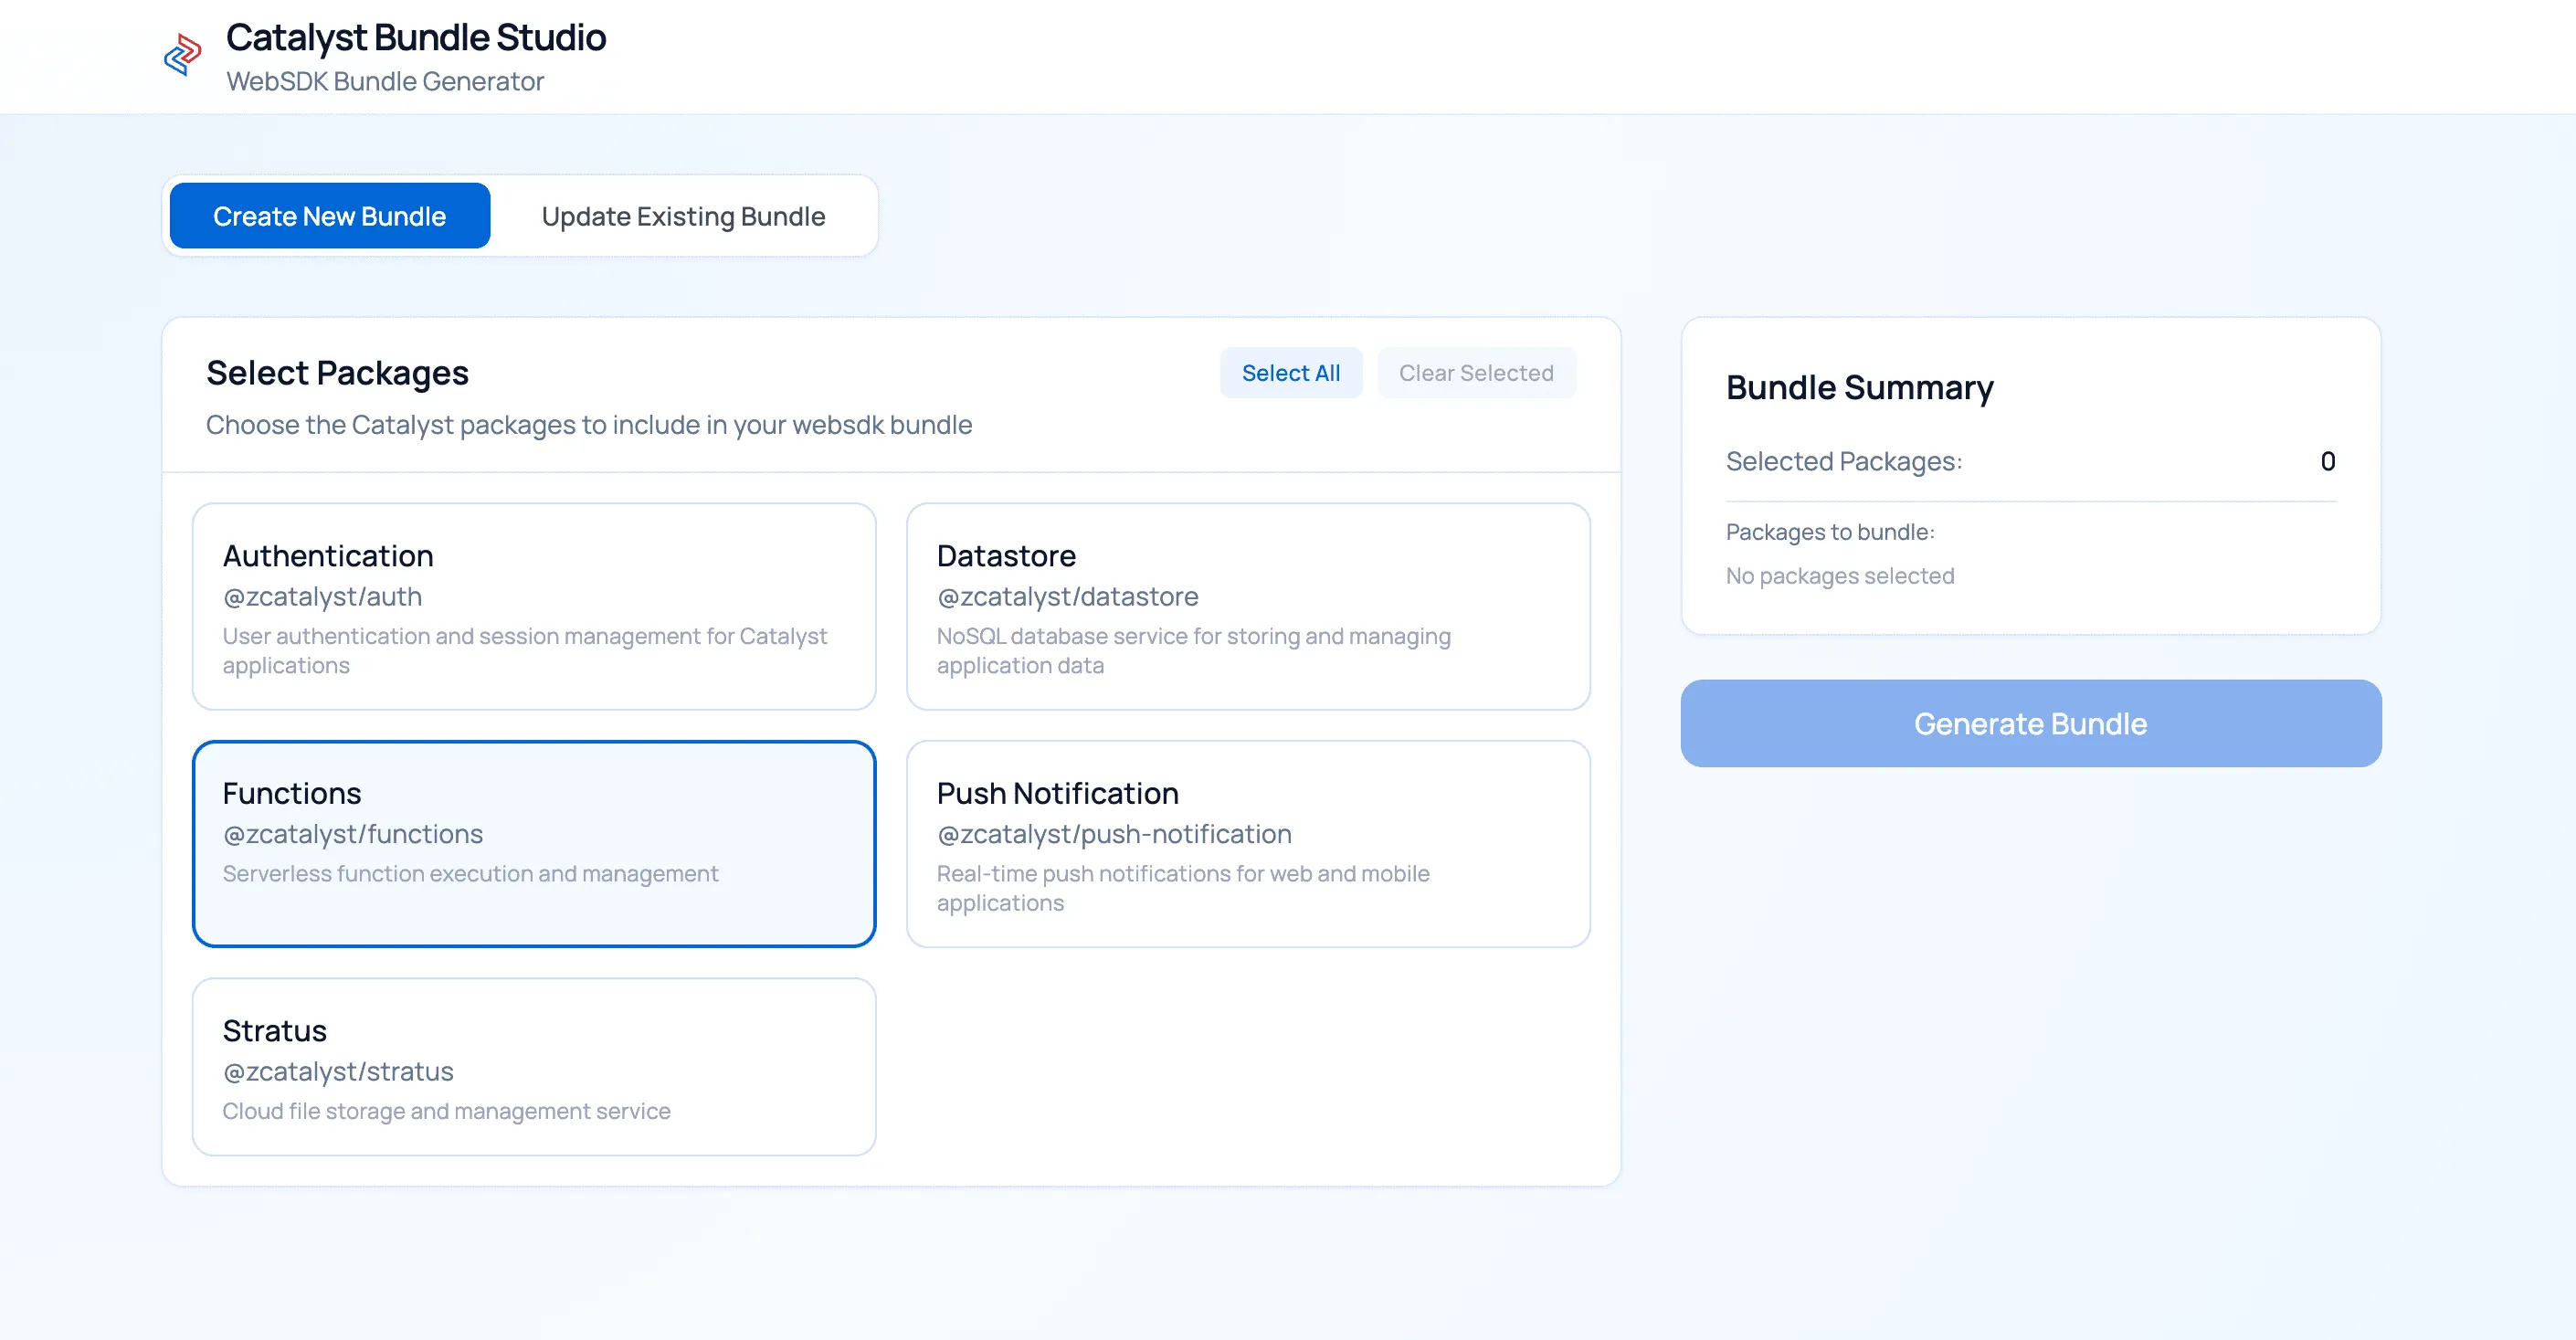
Task: Switch to Update Existing Bundle tab
Action: click(683, 216)
